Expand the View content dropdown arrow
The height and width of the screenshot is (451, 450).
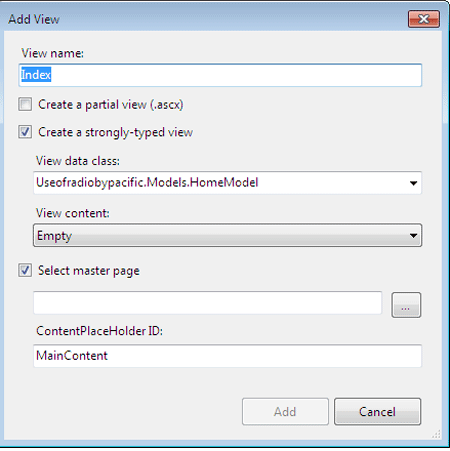pos(413,236)
